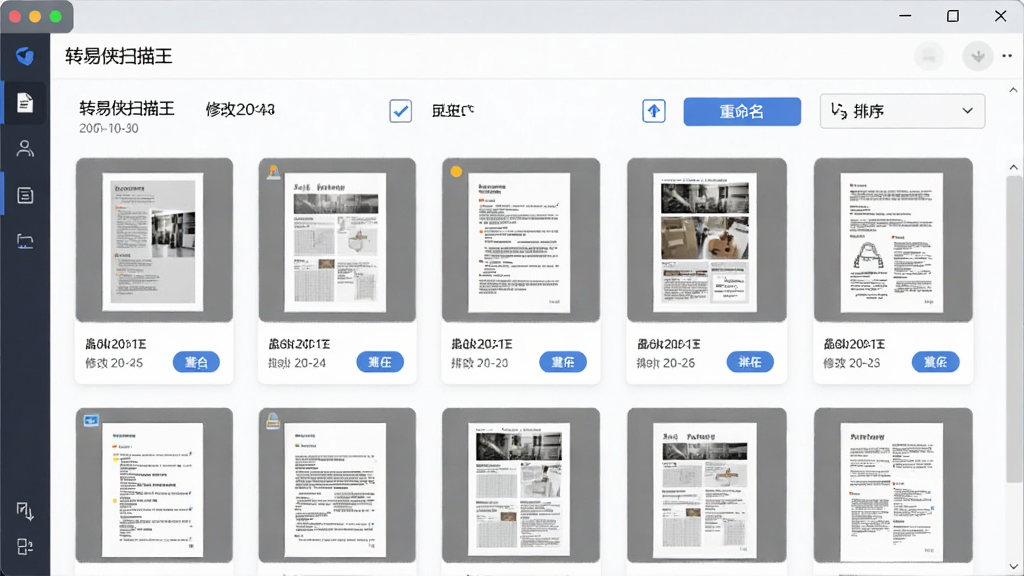The image size is (1024, 576).
Task: Select the list view icon in sidebar
Action: tap(25, 195)
